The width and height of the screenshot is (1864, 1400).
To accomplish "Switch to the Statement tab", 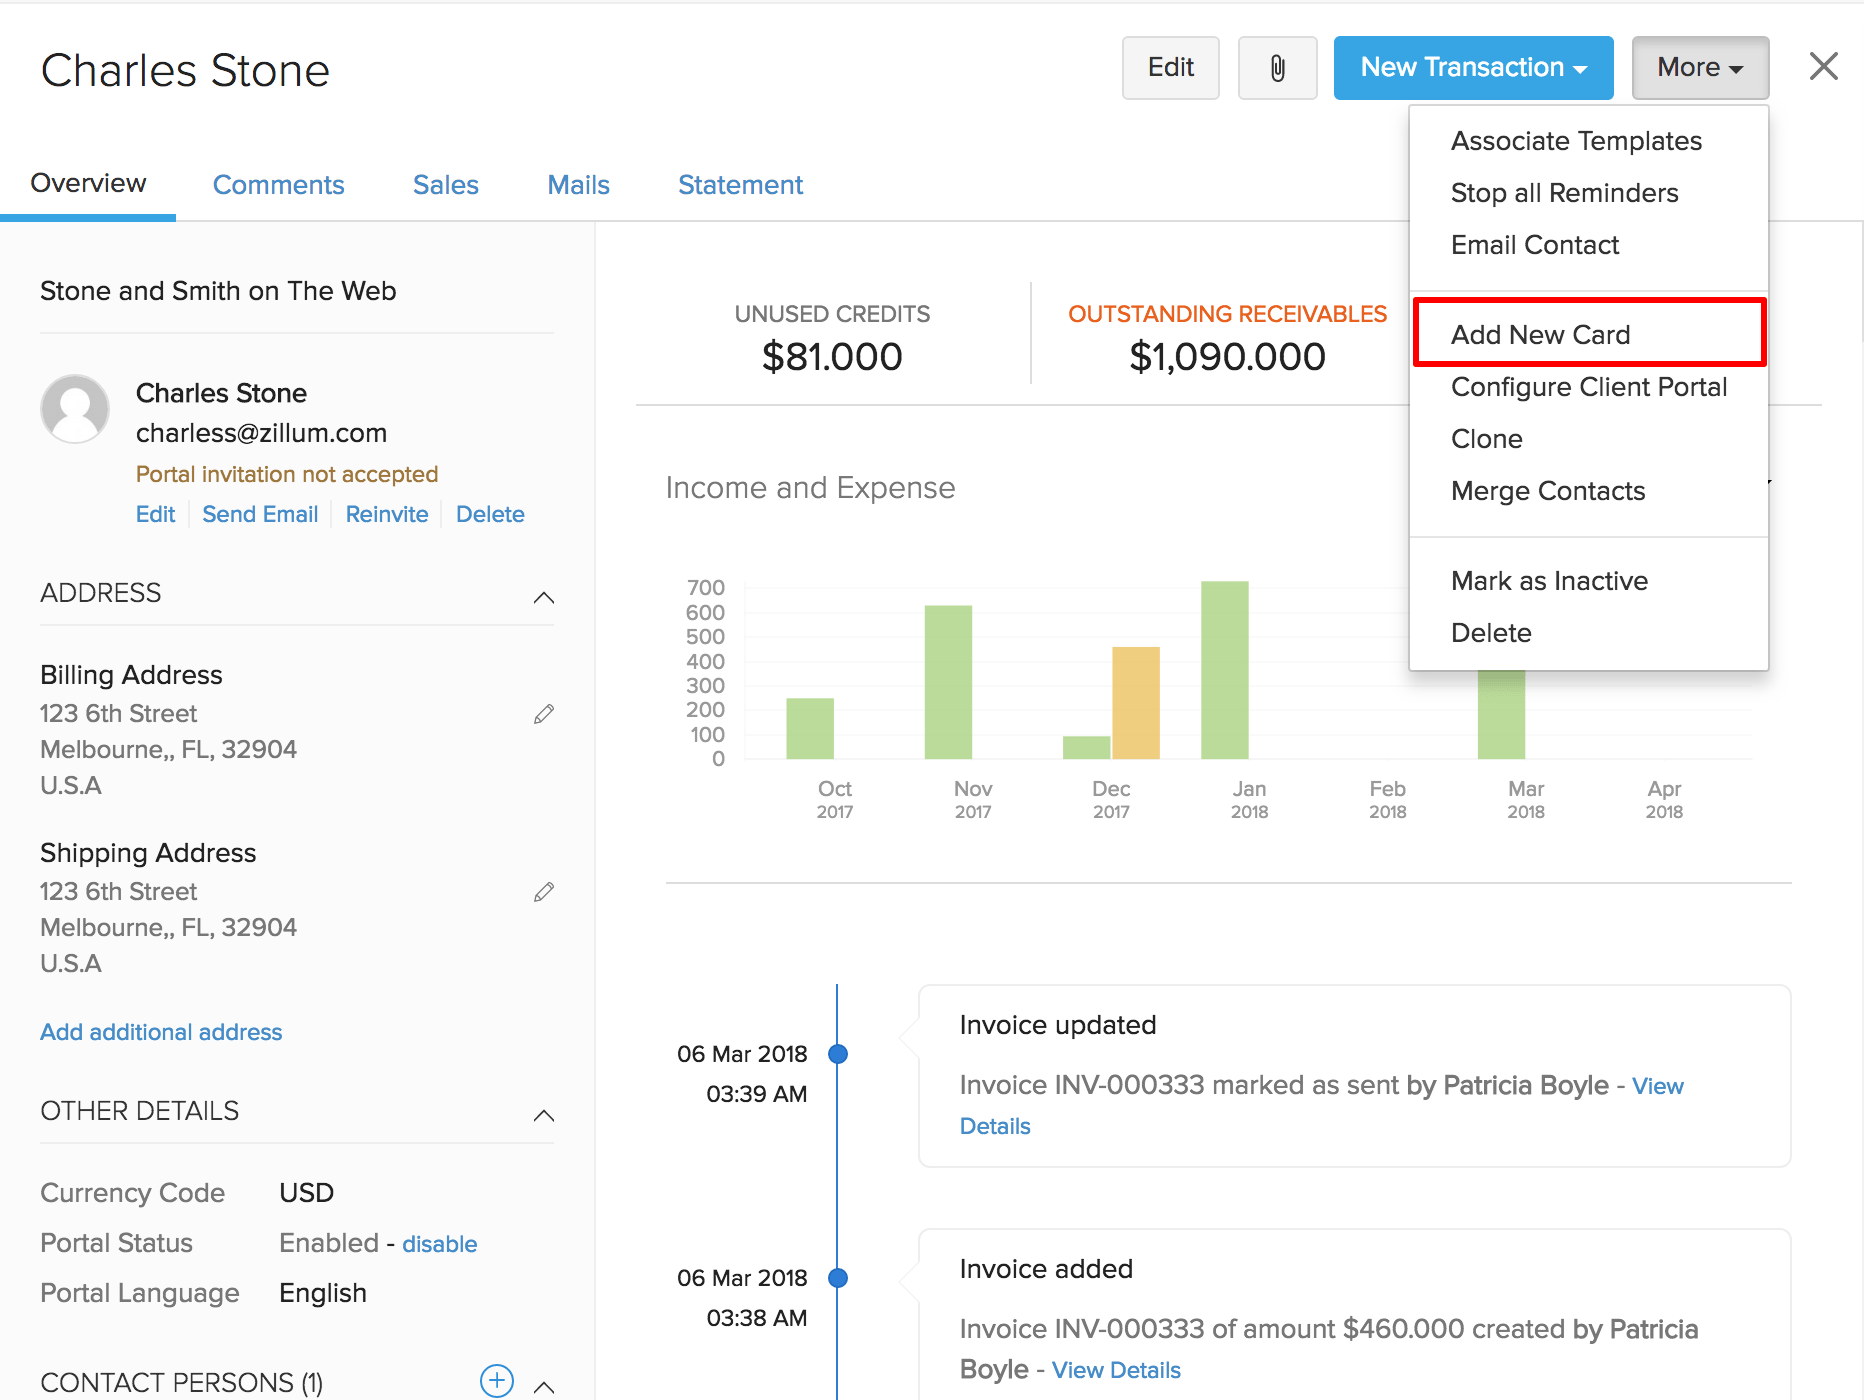I will (740, 185).
